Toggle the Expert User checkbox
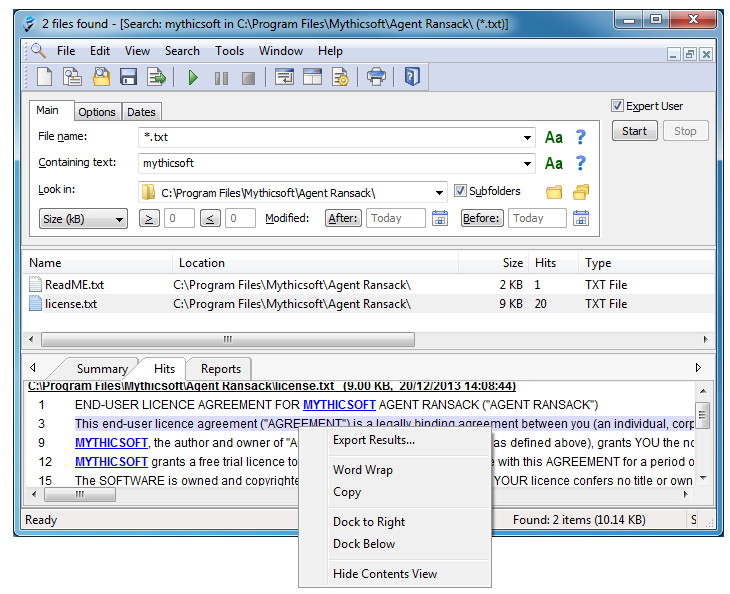This screenshot has width=730, height=594. click(x=617, y=106)
